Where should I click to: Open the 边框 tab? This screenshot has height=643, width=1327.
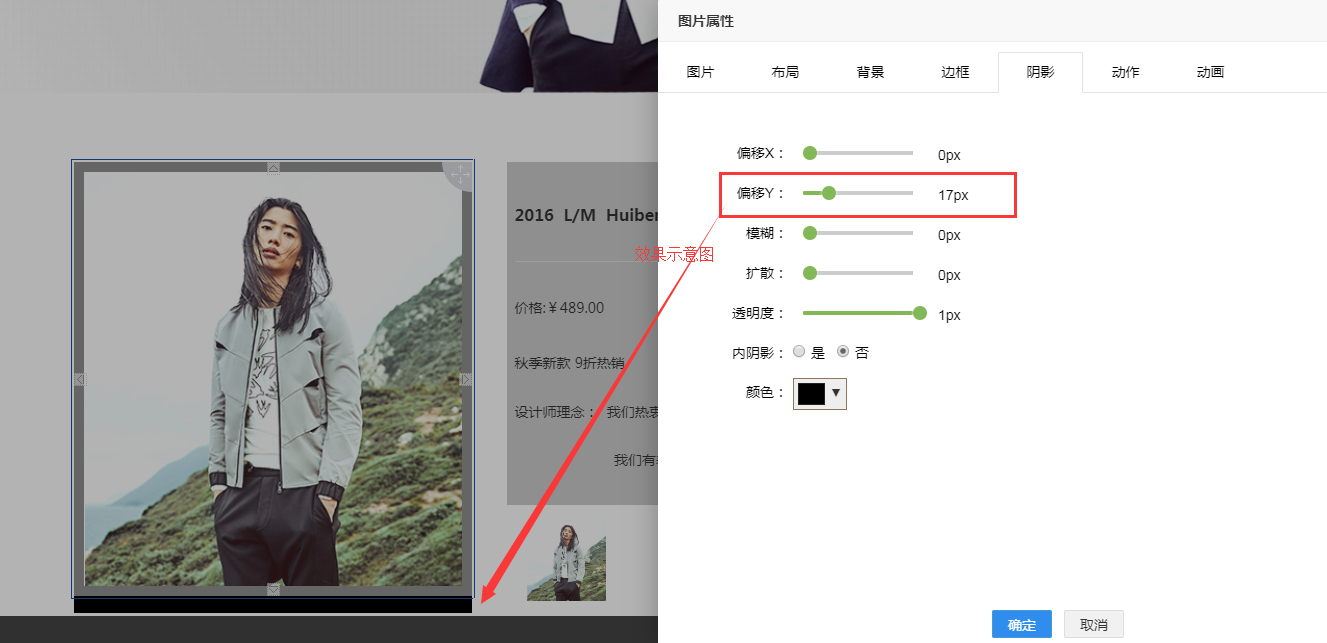955,72
